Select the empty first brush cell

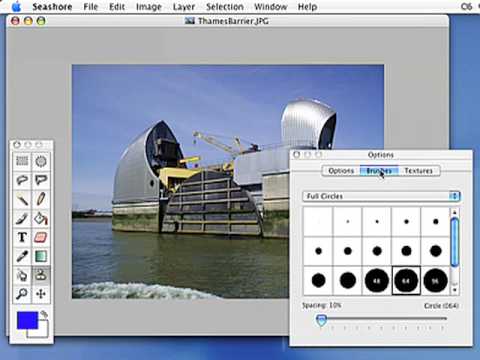tap(318, 222)
